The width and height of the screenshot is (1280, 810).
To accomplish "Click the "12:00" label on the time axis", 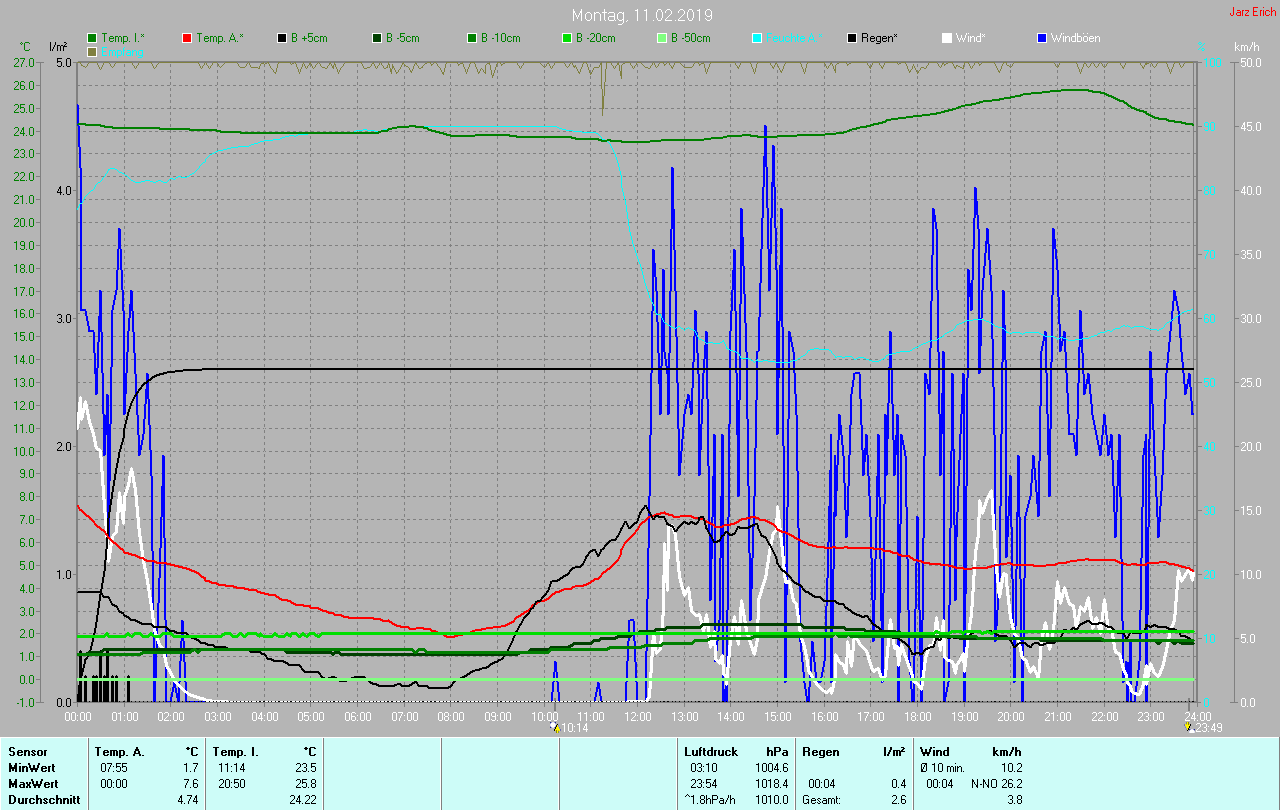I will 638,716.
